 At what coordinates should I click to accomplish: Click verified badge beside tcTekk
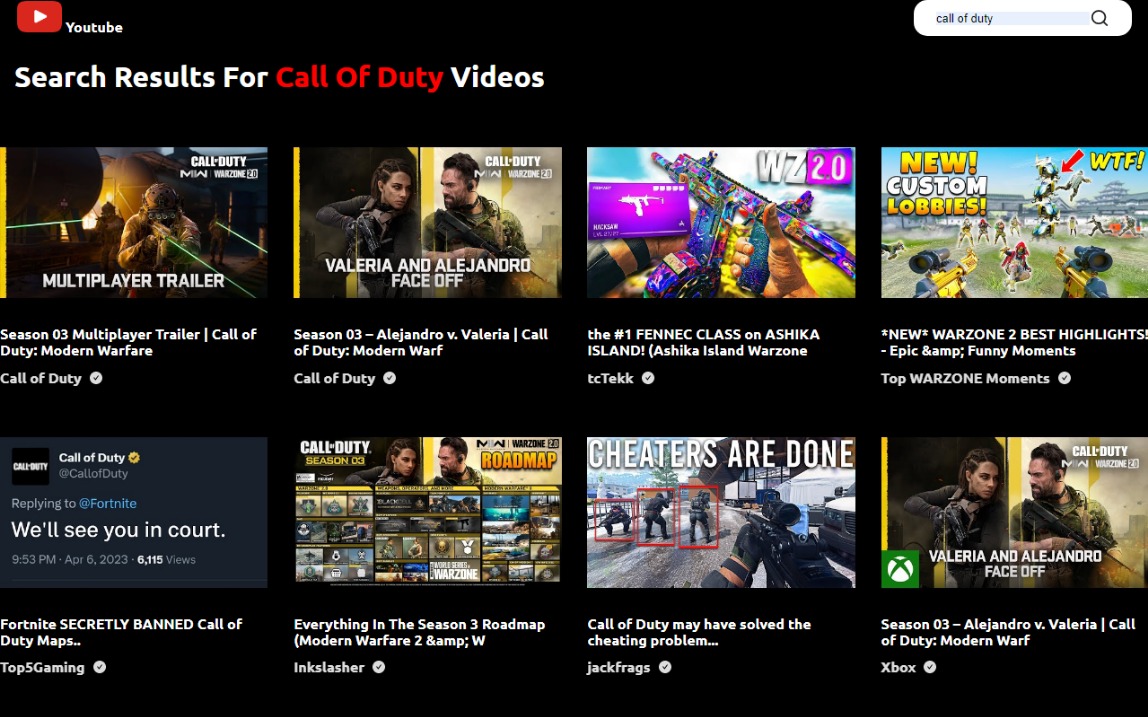[648, 378]
